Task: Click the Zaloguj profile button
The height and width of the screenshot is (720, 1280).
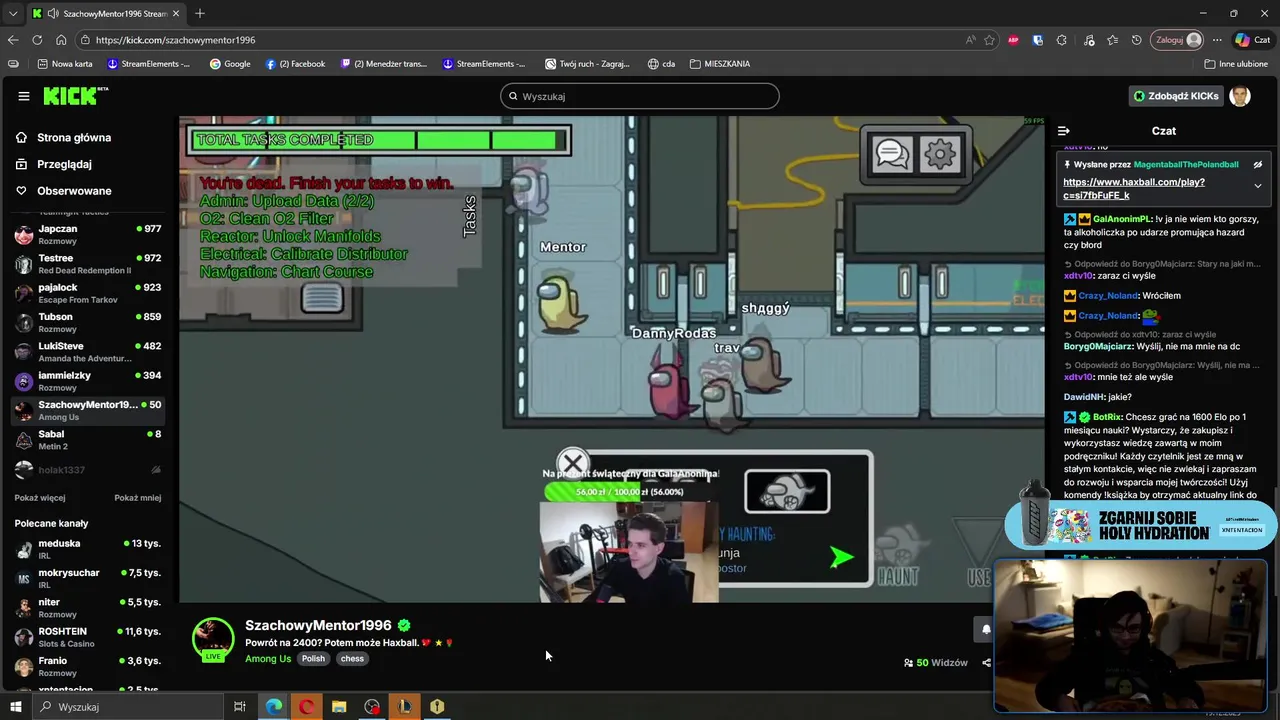Action: [1178, 40]
